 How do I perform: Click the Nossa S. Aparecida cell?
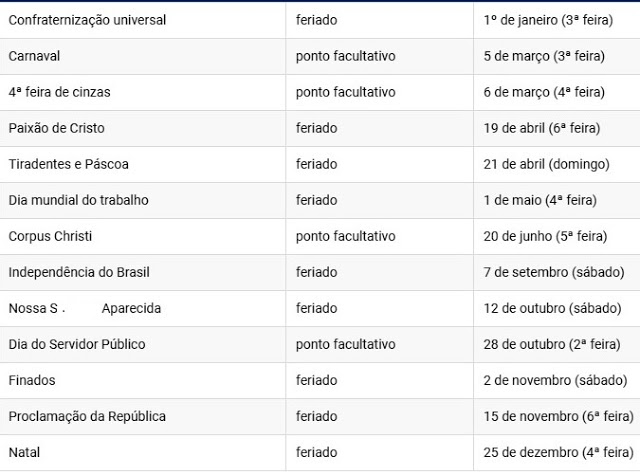point(84,308)
